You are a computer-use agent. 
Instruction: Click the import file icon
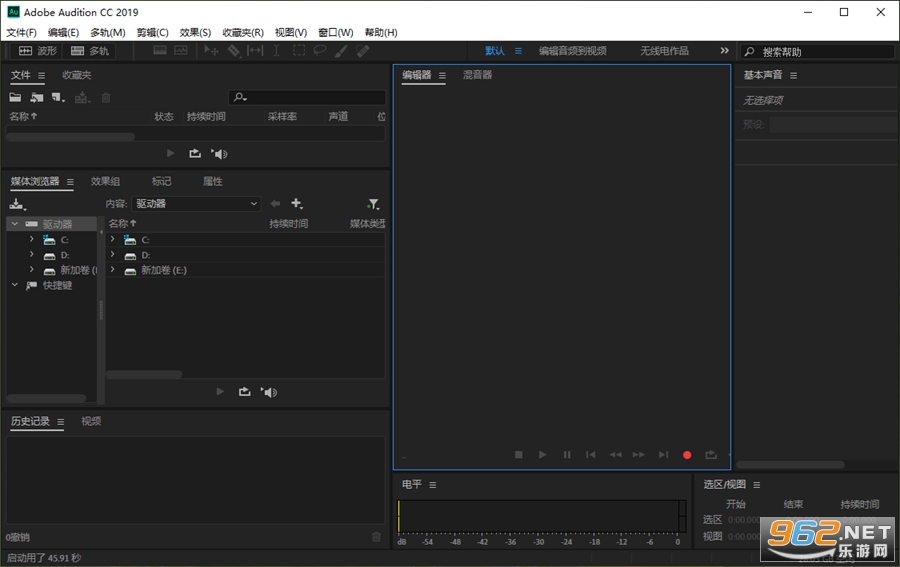pyautogui.click(x=37, y=98)
